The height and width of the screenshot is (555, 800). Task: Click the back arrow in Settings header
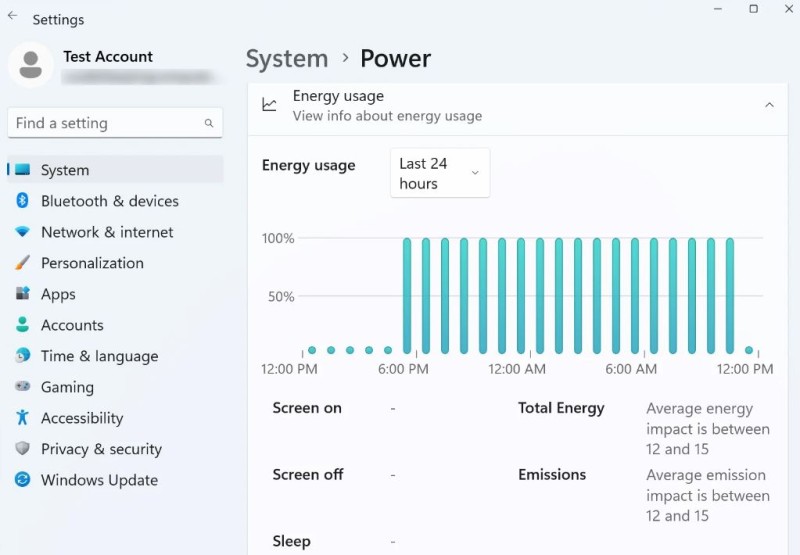point(13,16)
